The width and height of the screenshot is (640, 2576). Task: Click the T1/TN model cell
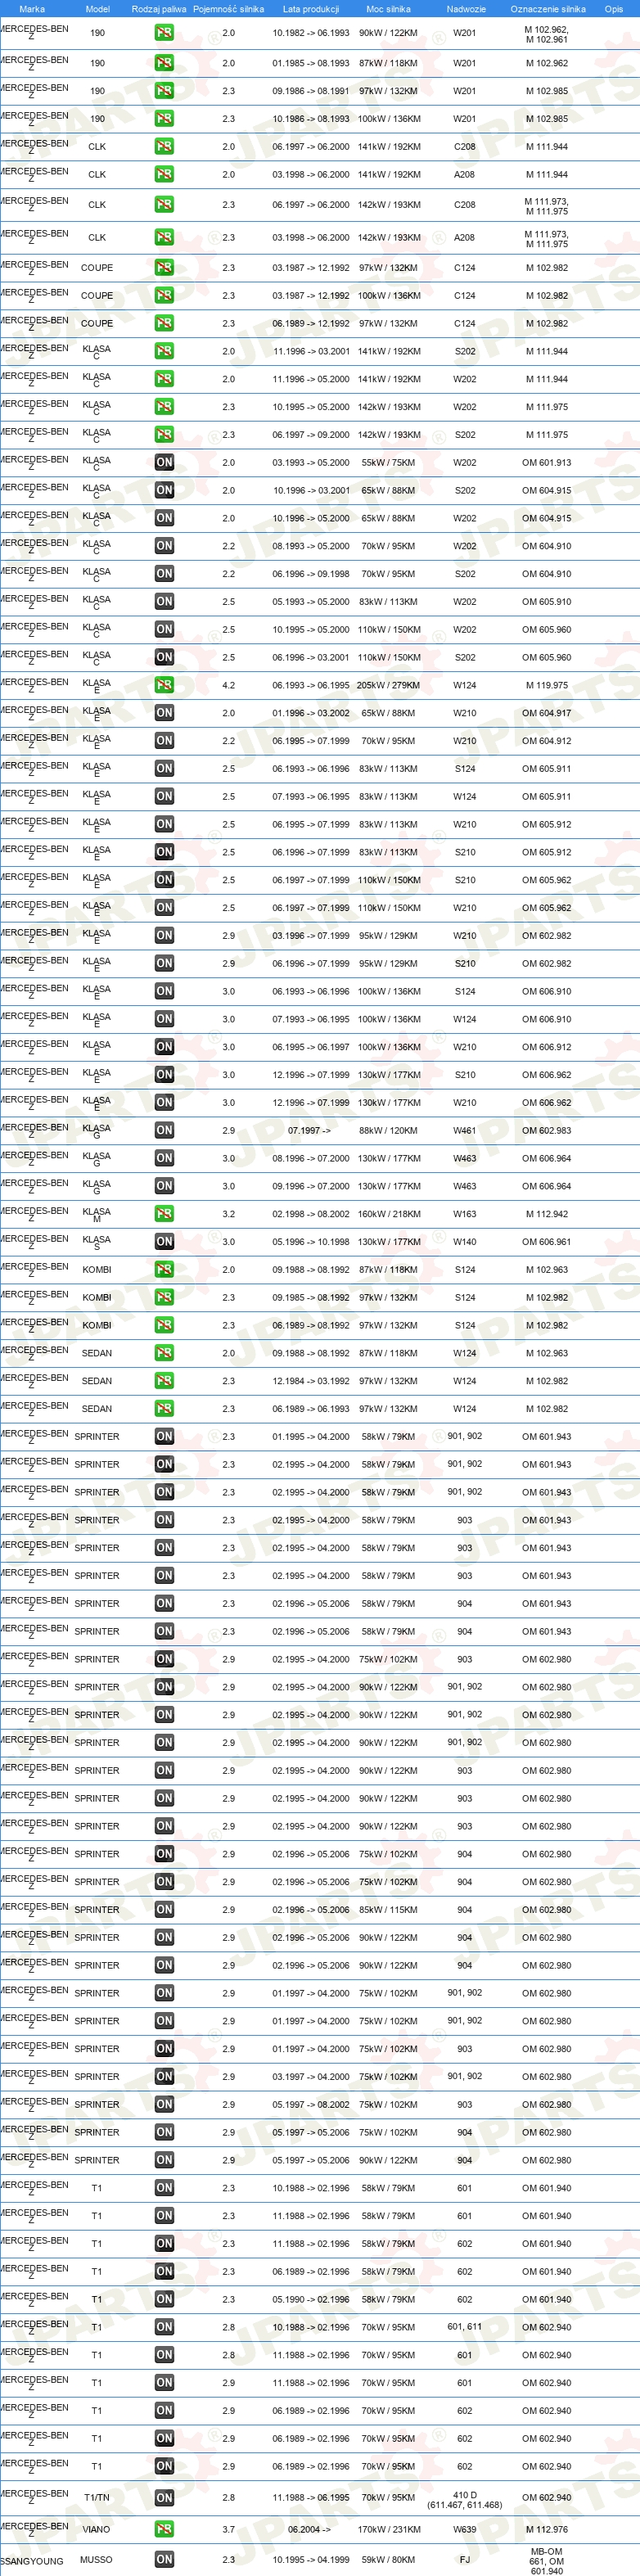[x=97, y=2498]
